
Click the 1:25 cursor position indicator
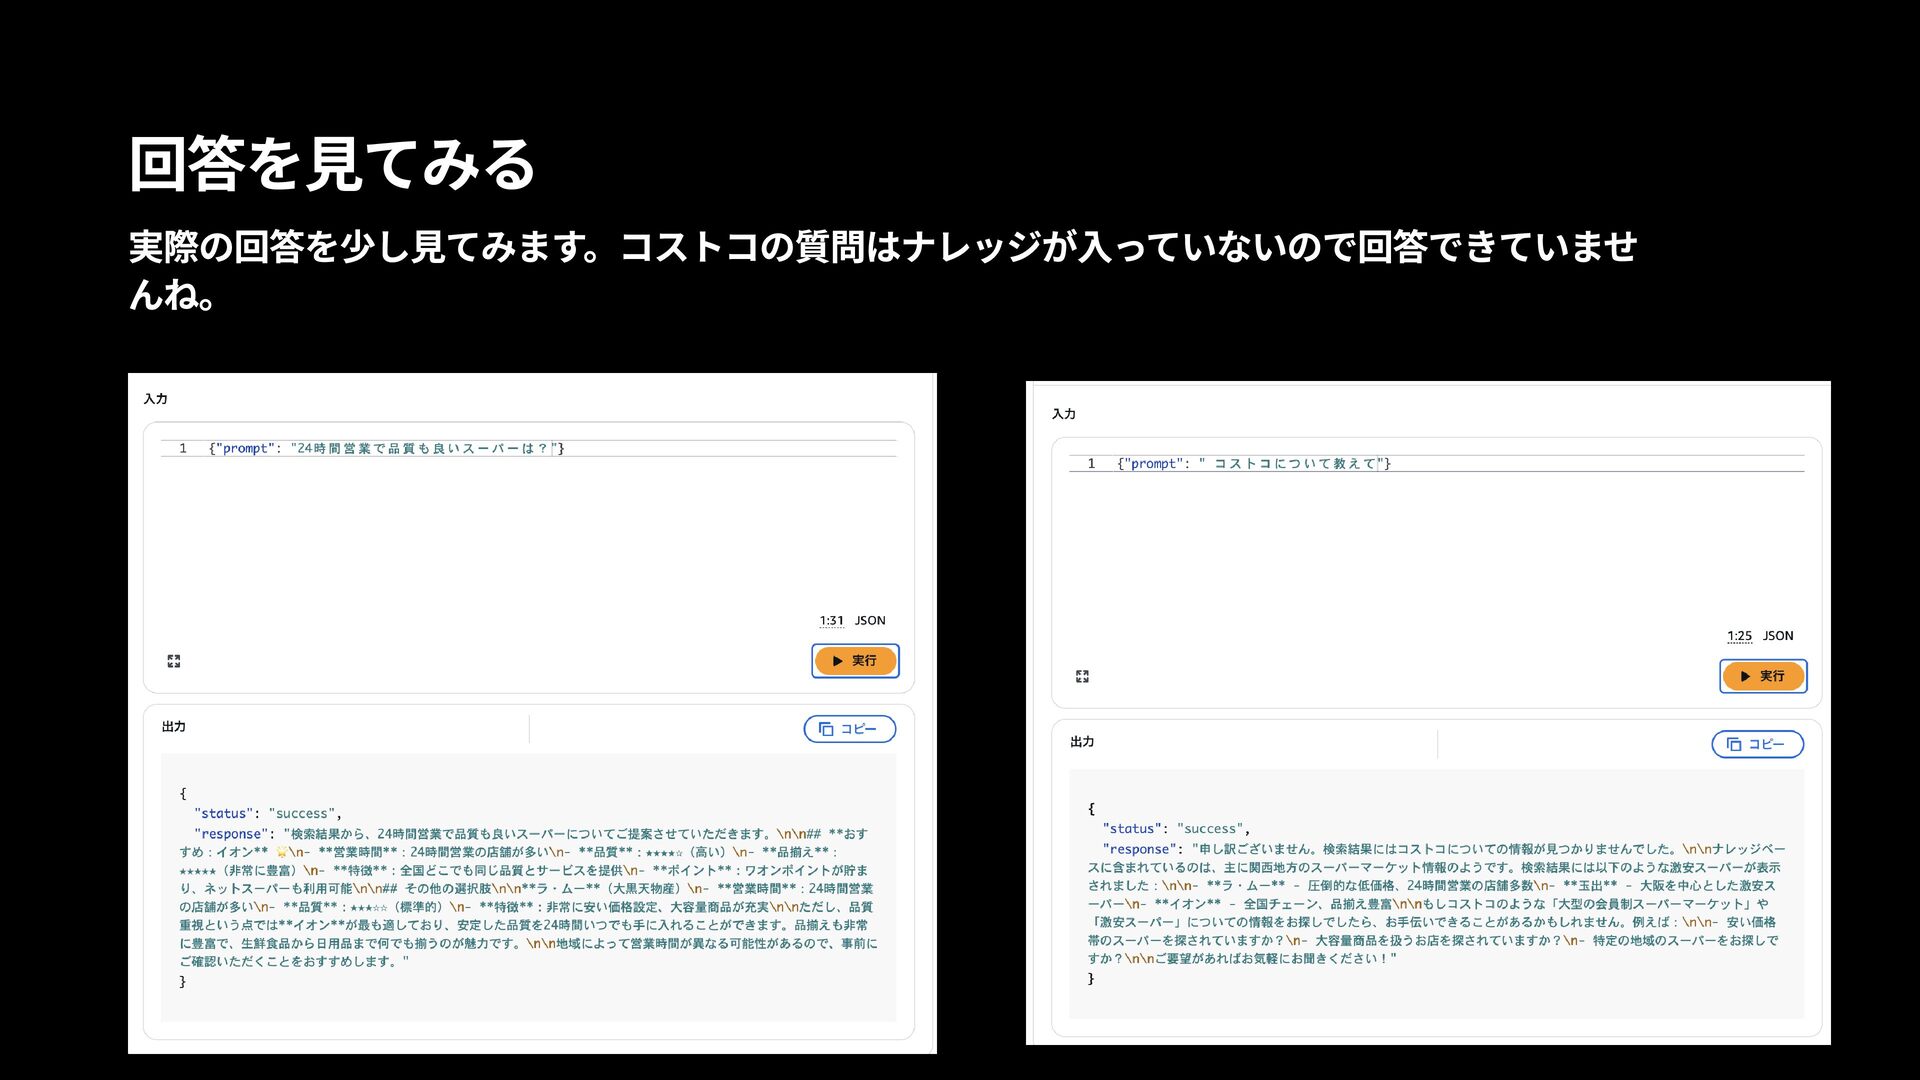(x=1739, y=636)
